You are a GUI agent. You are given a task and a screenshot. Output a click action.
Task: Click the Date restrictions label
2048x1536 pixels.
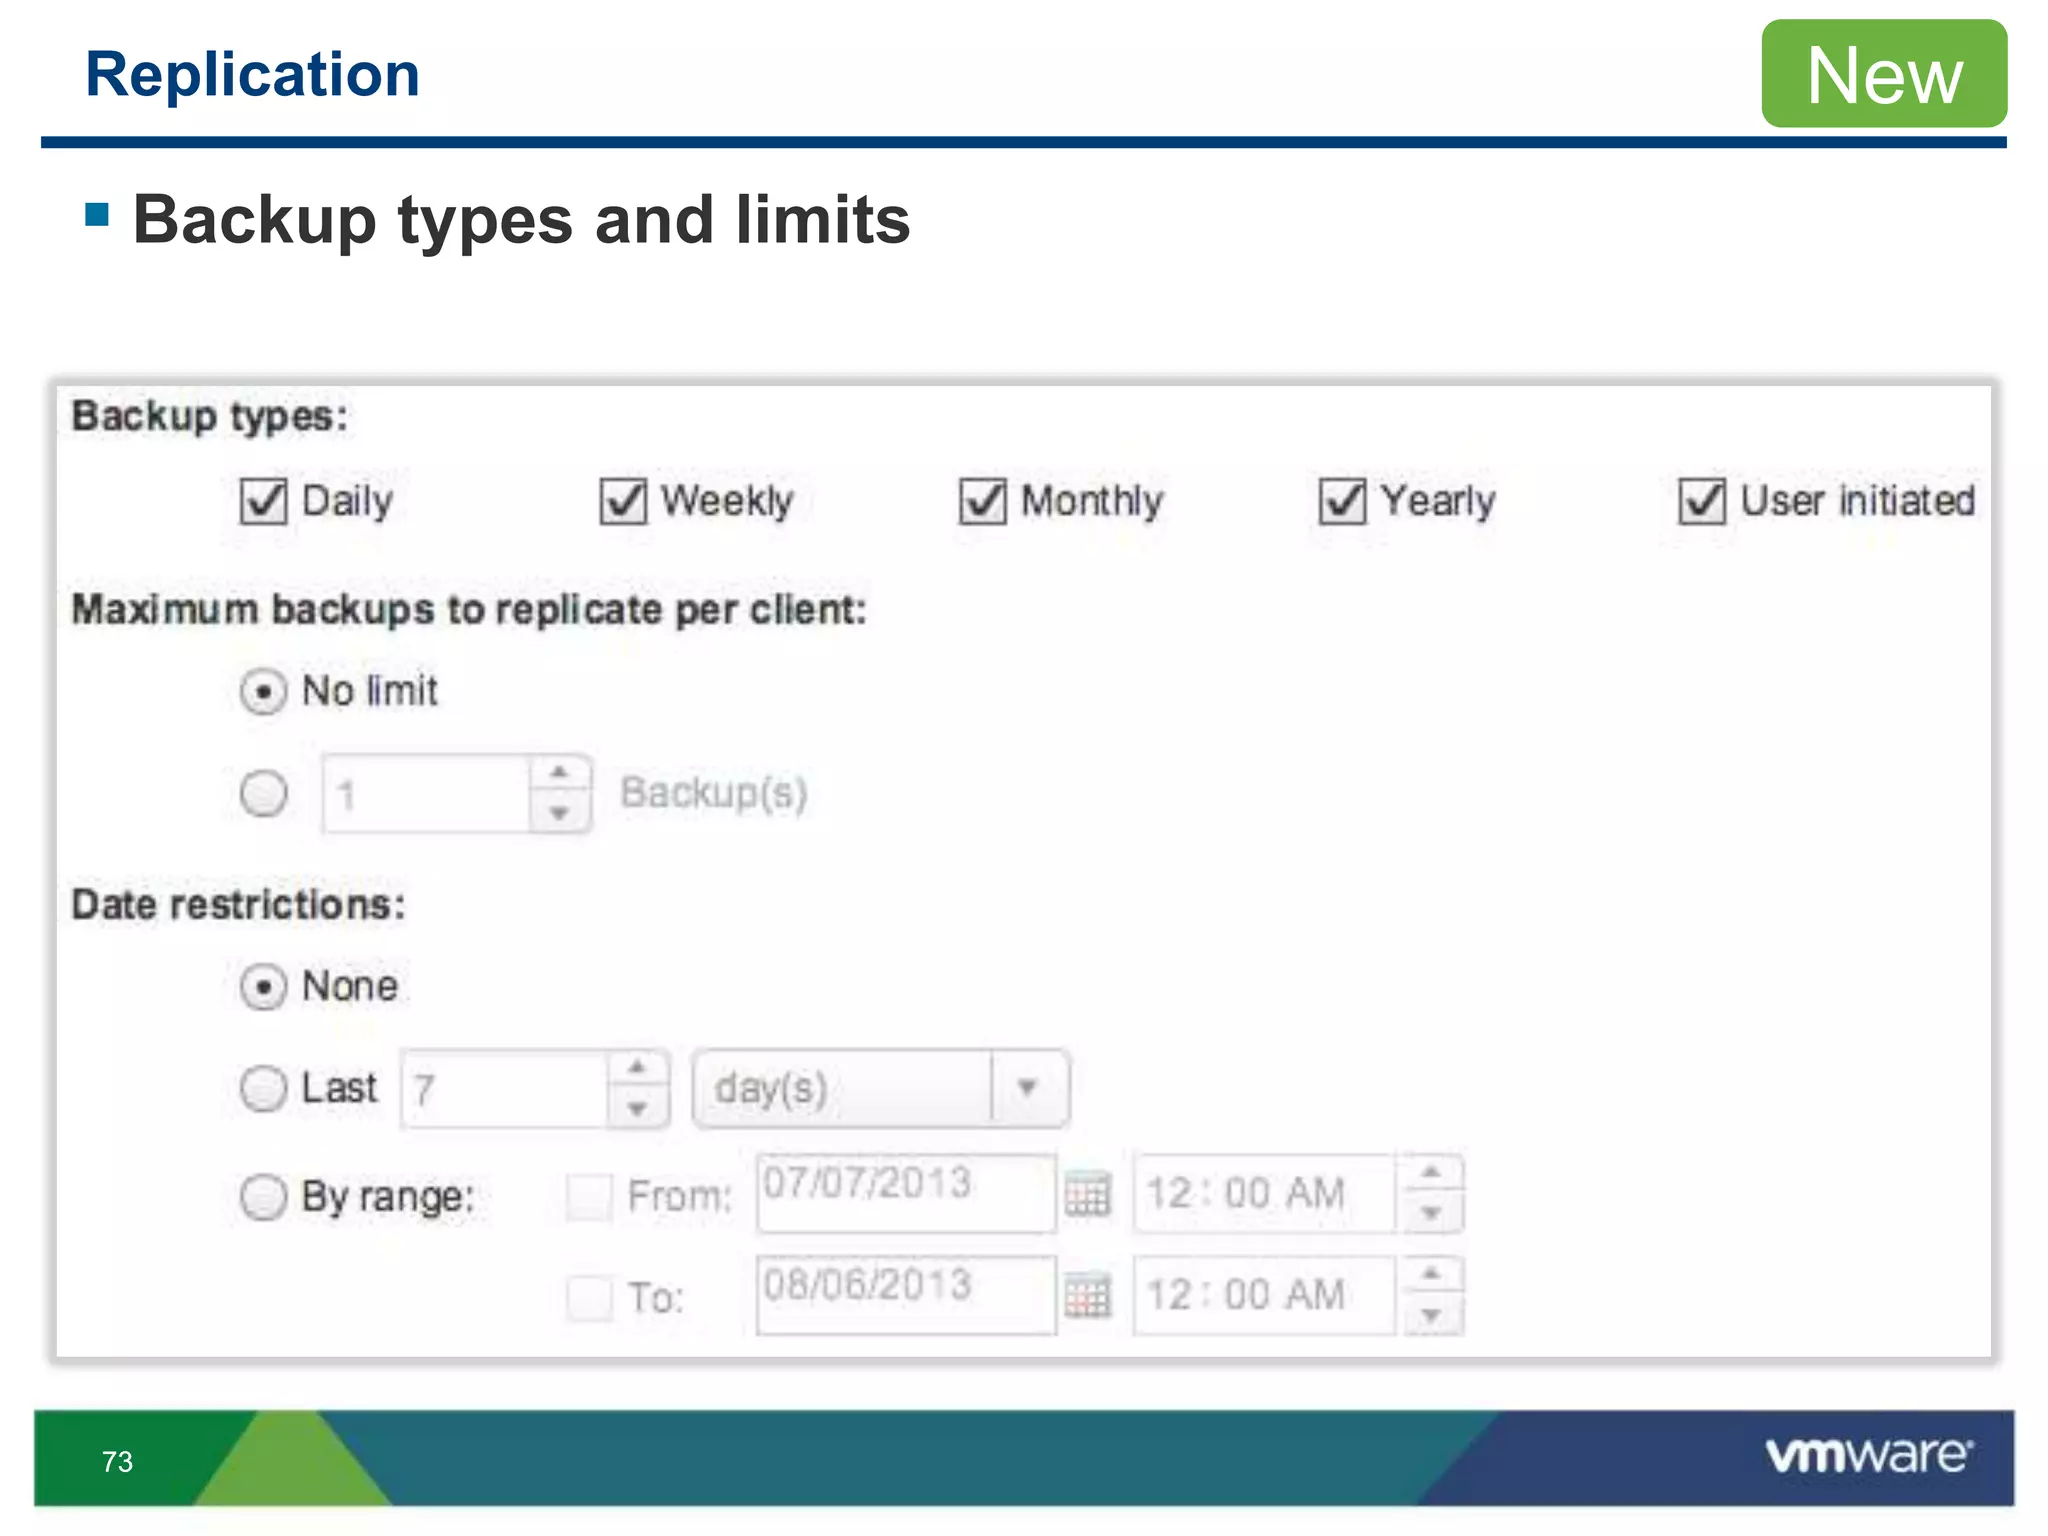[238, 905]
